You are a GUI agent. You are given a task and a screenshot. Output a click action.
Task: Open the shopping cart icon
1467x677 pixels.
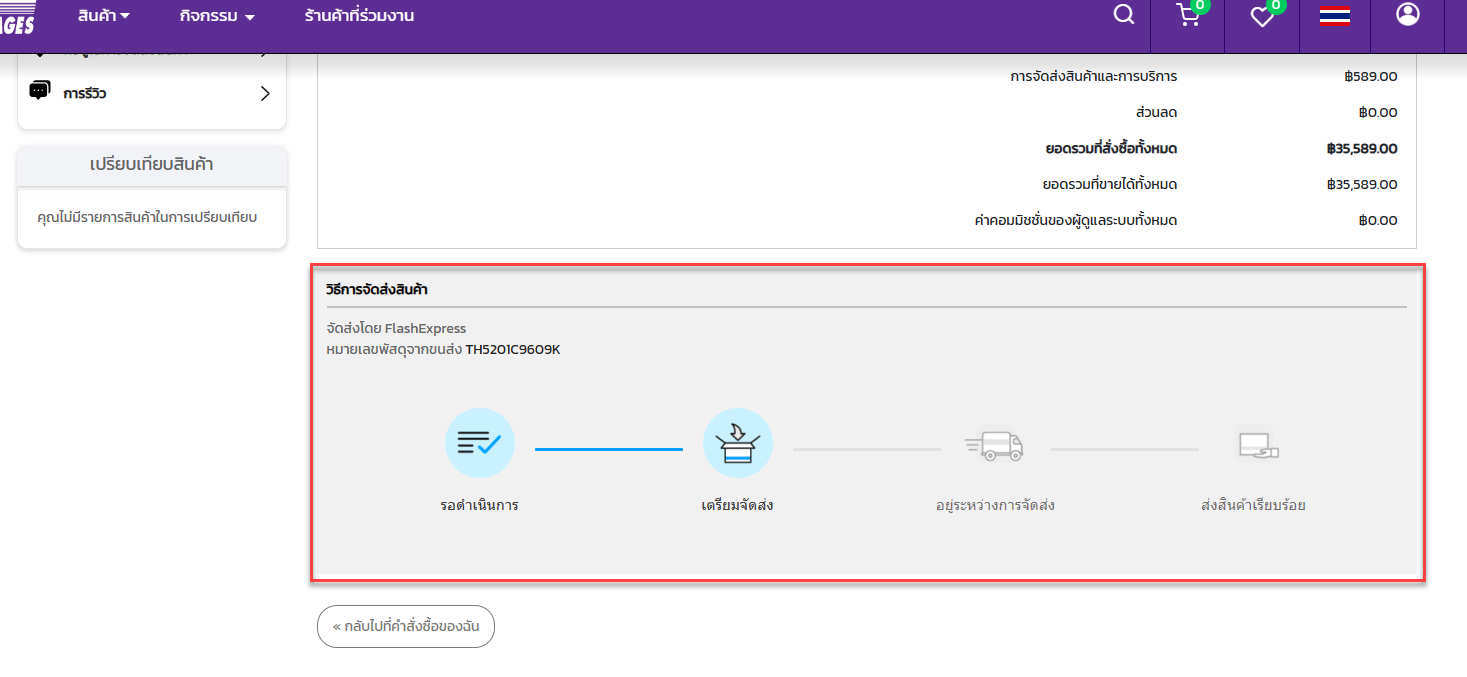point(1187,16)
